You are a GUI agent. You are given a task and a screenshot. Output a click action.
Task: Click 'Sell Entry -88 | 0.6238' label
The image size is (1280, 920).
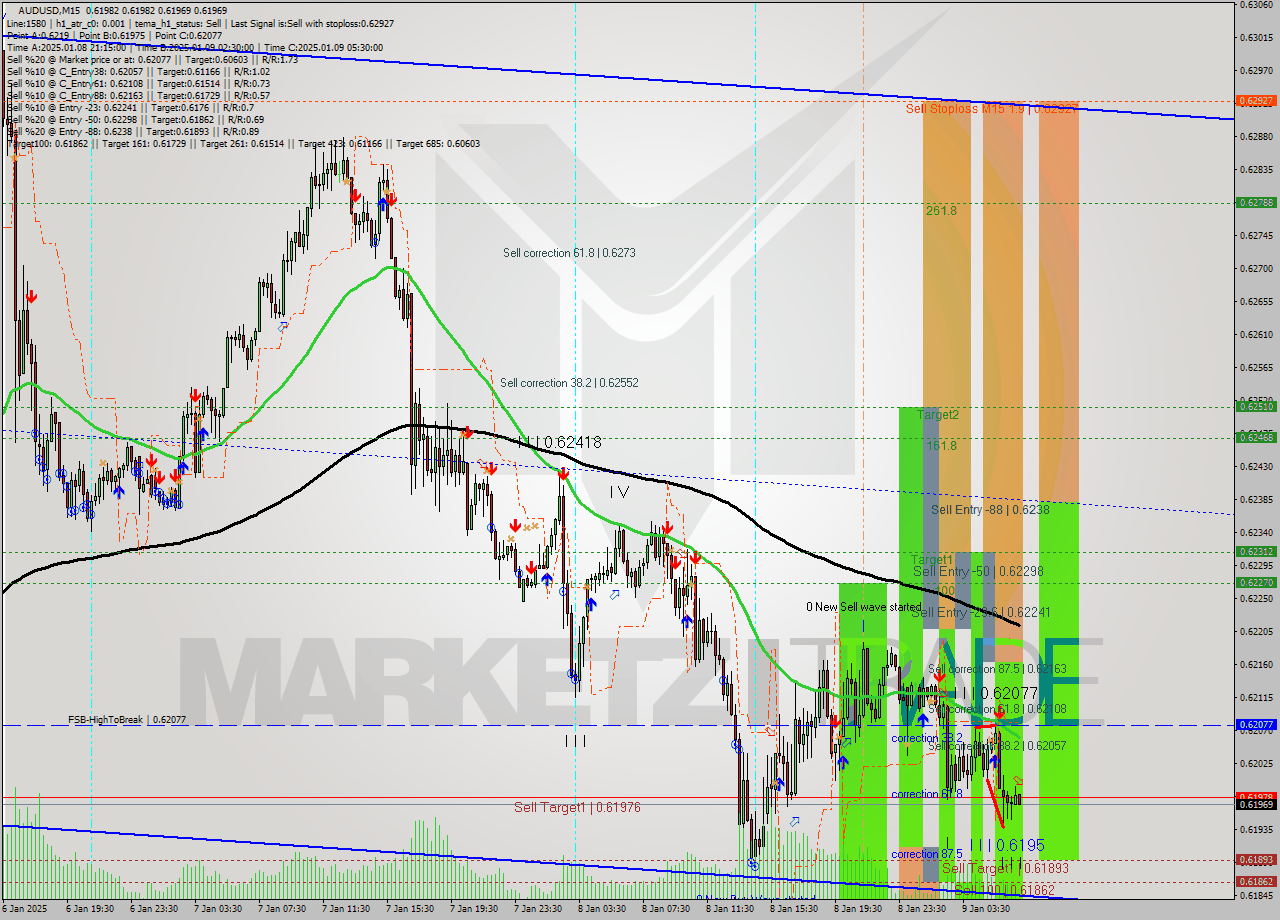(990, 509)
